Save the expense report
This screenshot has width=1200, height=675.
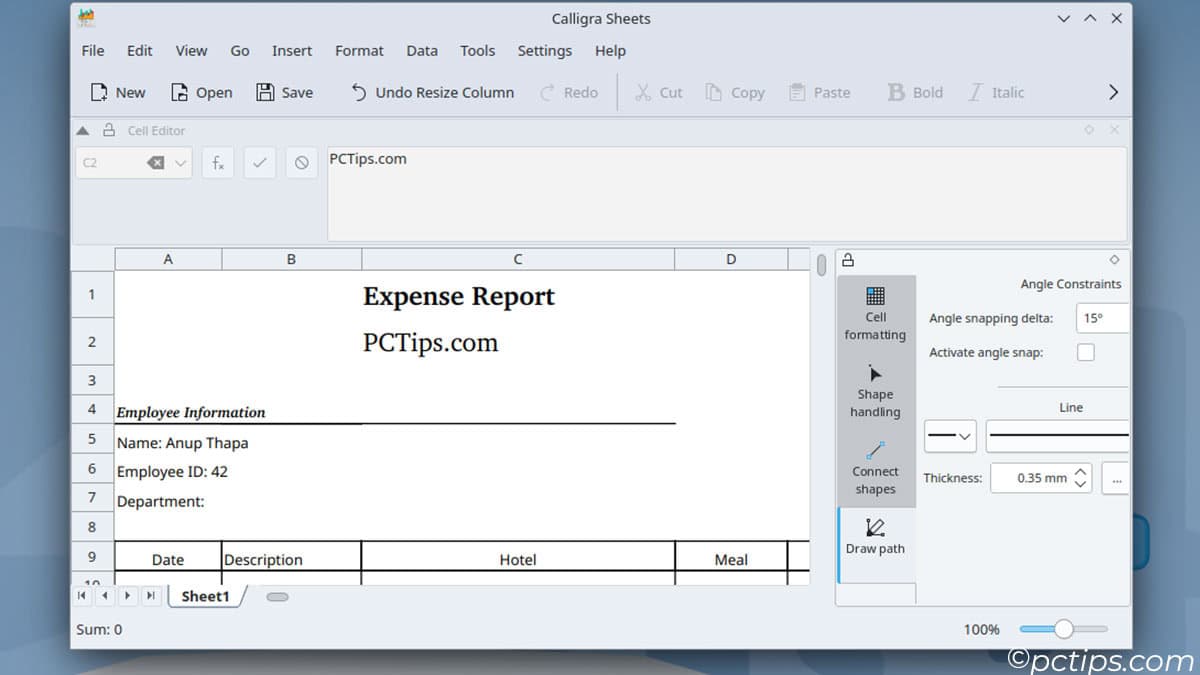point(284,92)
